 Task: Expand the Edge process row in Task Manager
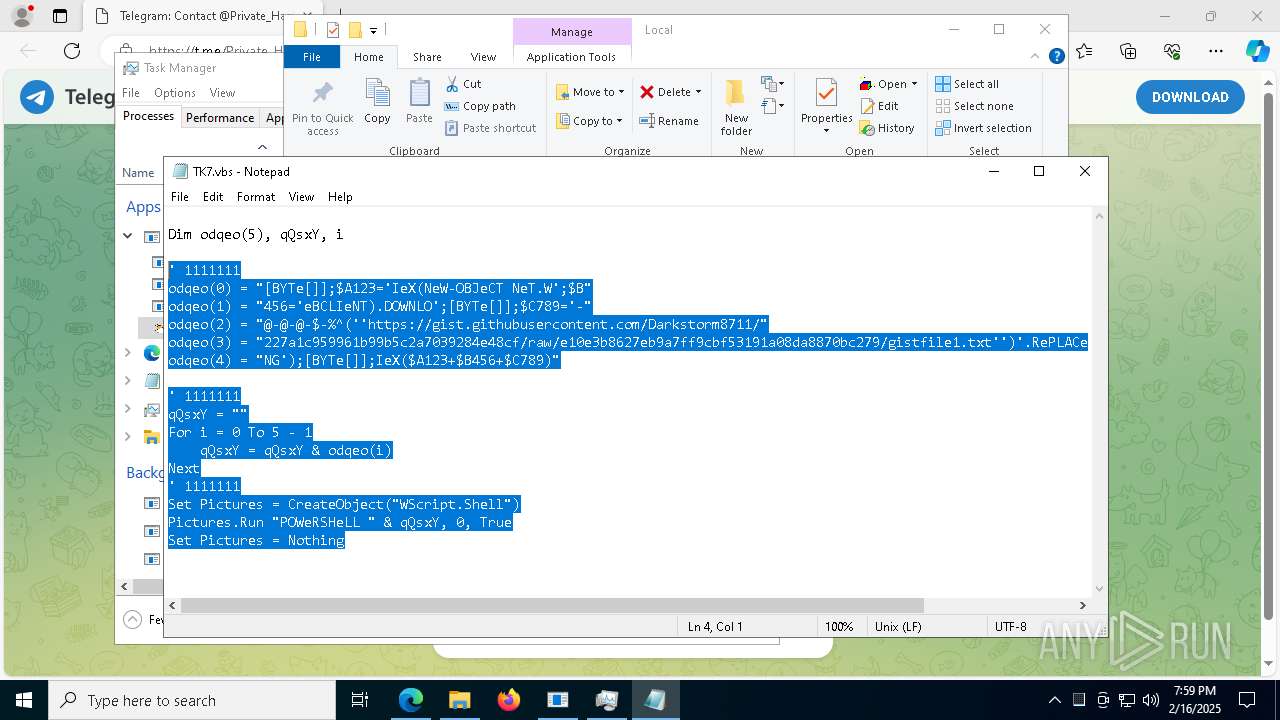click(x=128, y=352)
